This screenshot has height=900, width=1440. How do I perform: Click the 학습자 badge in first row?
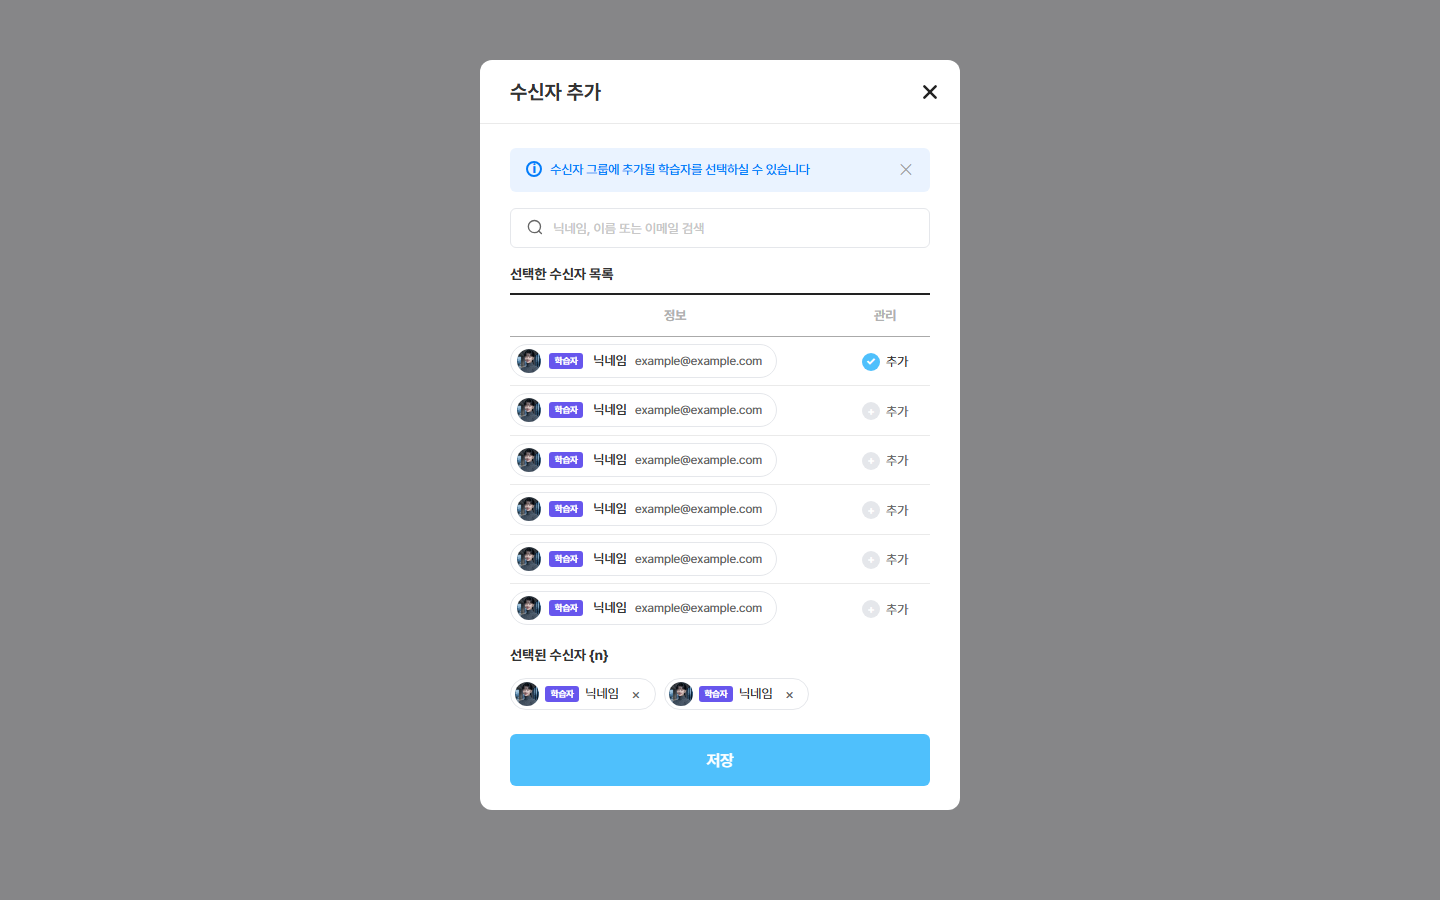tap(566, 361)
